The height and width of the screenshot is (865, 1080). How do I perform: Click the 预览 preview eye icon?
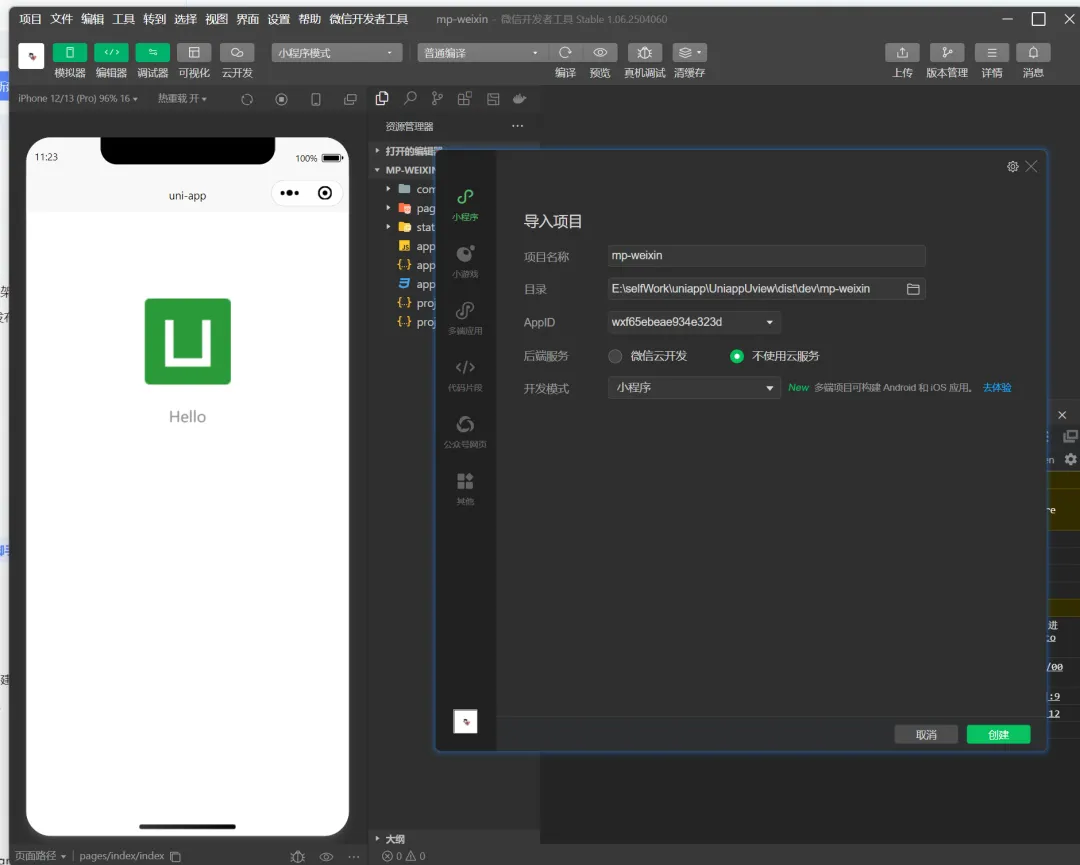(600, 53)
